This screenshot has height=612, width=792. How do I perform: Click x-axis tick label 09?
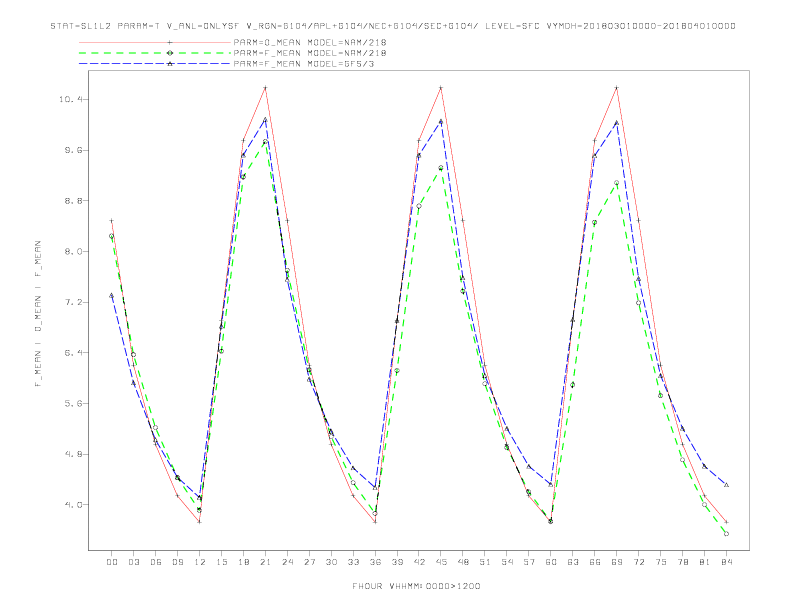pos(177,562)
